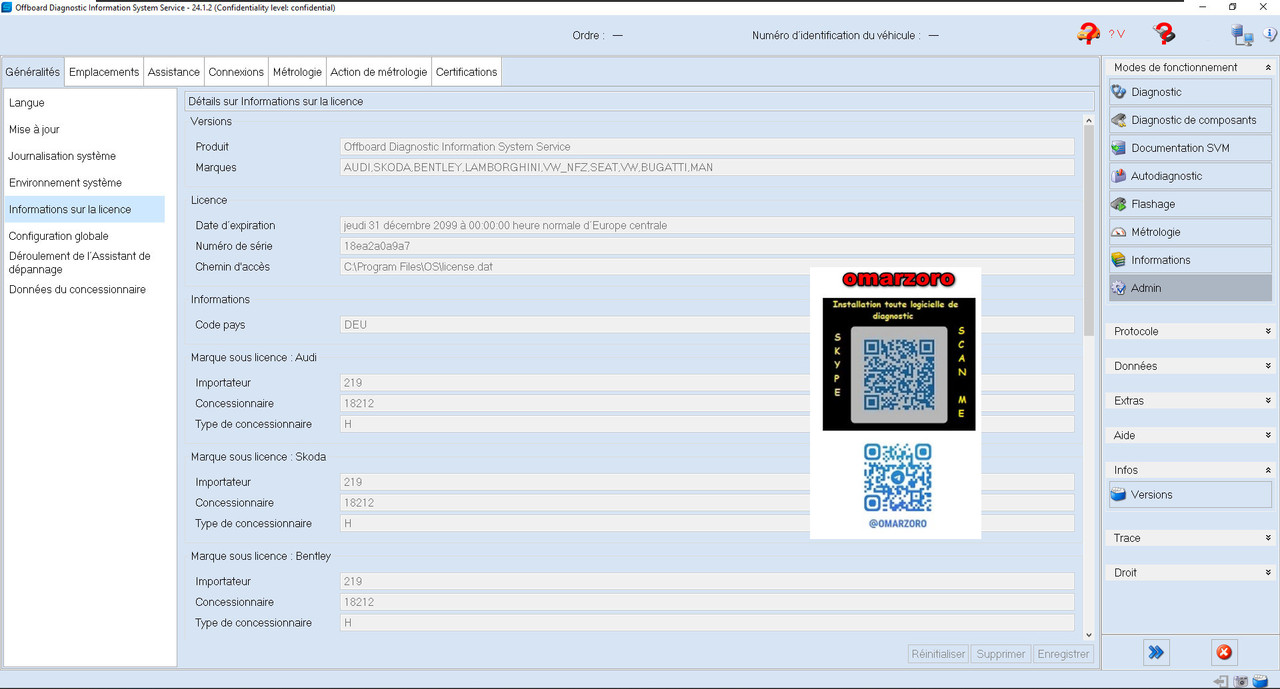The image size is (1280, 689).
Task: Open Diagnostic operating mode
Action: pyautogui.click(x=1190, y=92)
